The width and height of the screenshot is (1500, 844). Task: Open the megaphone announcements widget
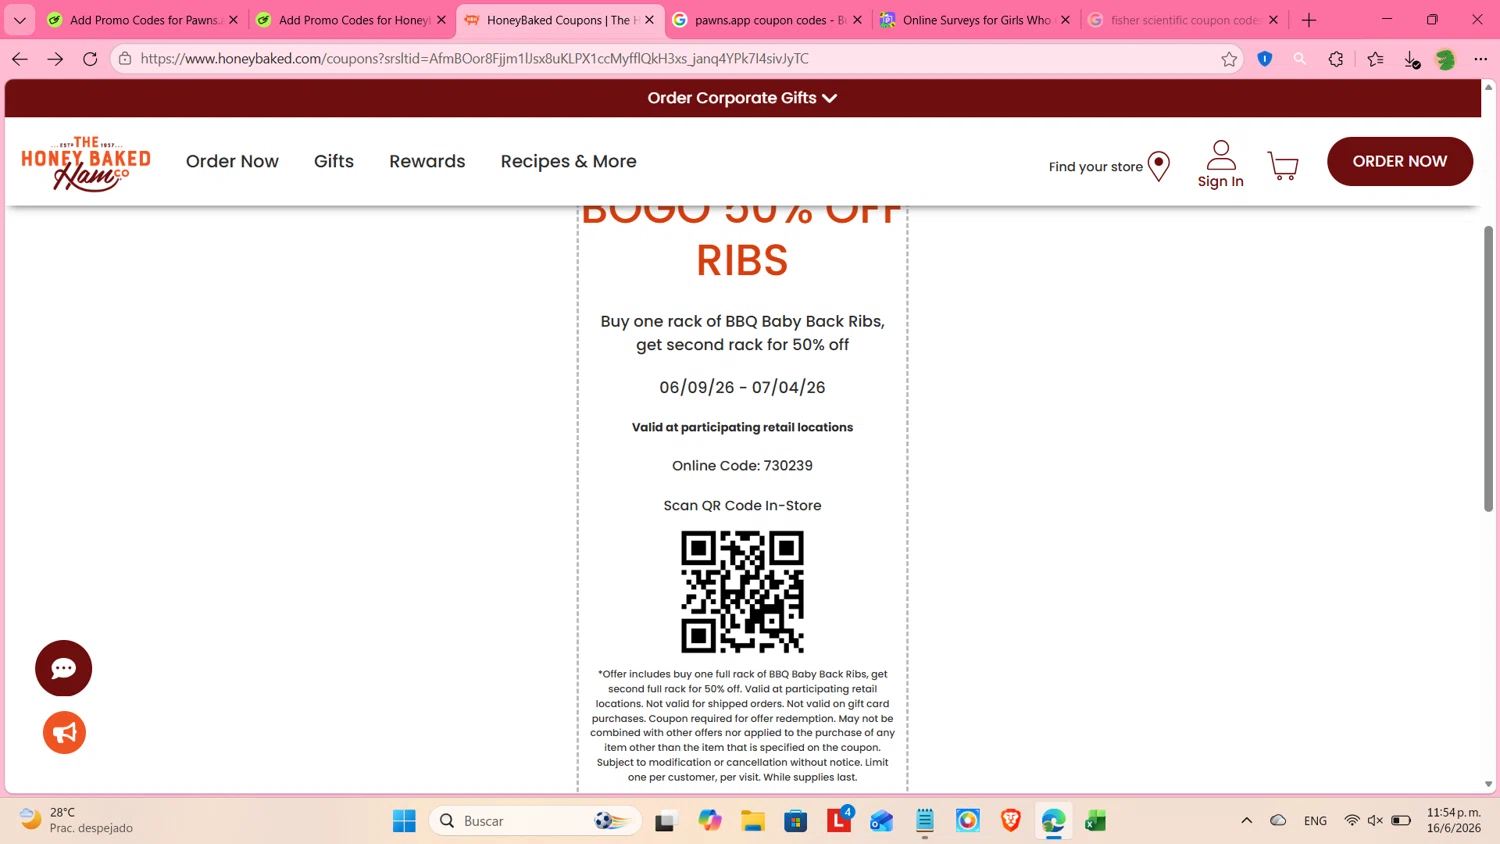coord(64,733)
